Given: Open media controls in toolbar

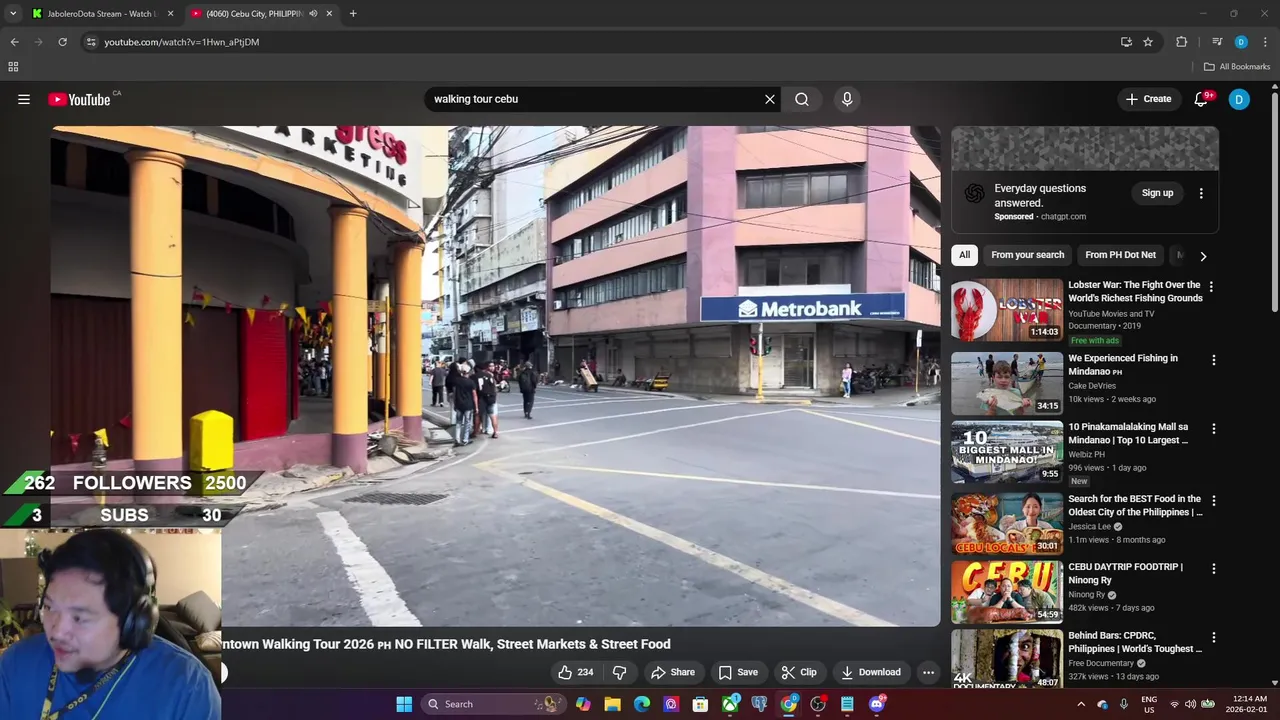Looking at the screenshot, I should click(1217, 42).
